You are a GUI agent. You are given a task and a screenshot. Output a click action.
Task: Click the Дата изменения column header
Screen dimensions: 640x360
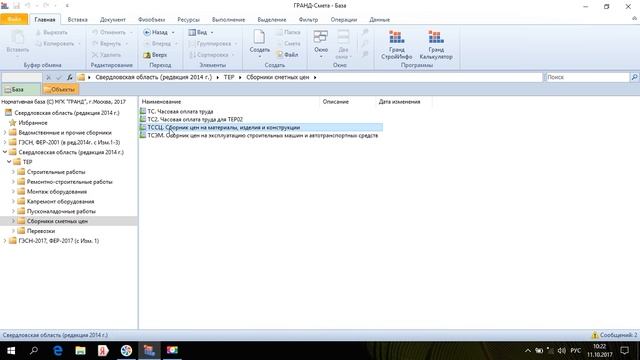point(399,102)
